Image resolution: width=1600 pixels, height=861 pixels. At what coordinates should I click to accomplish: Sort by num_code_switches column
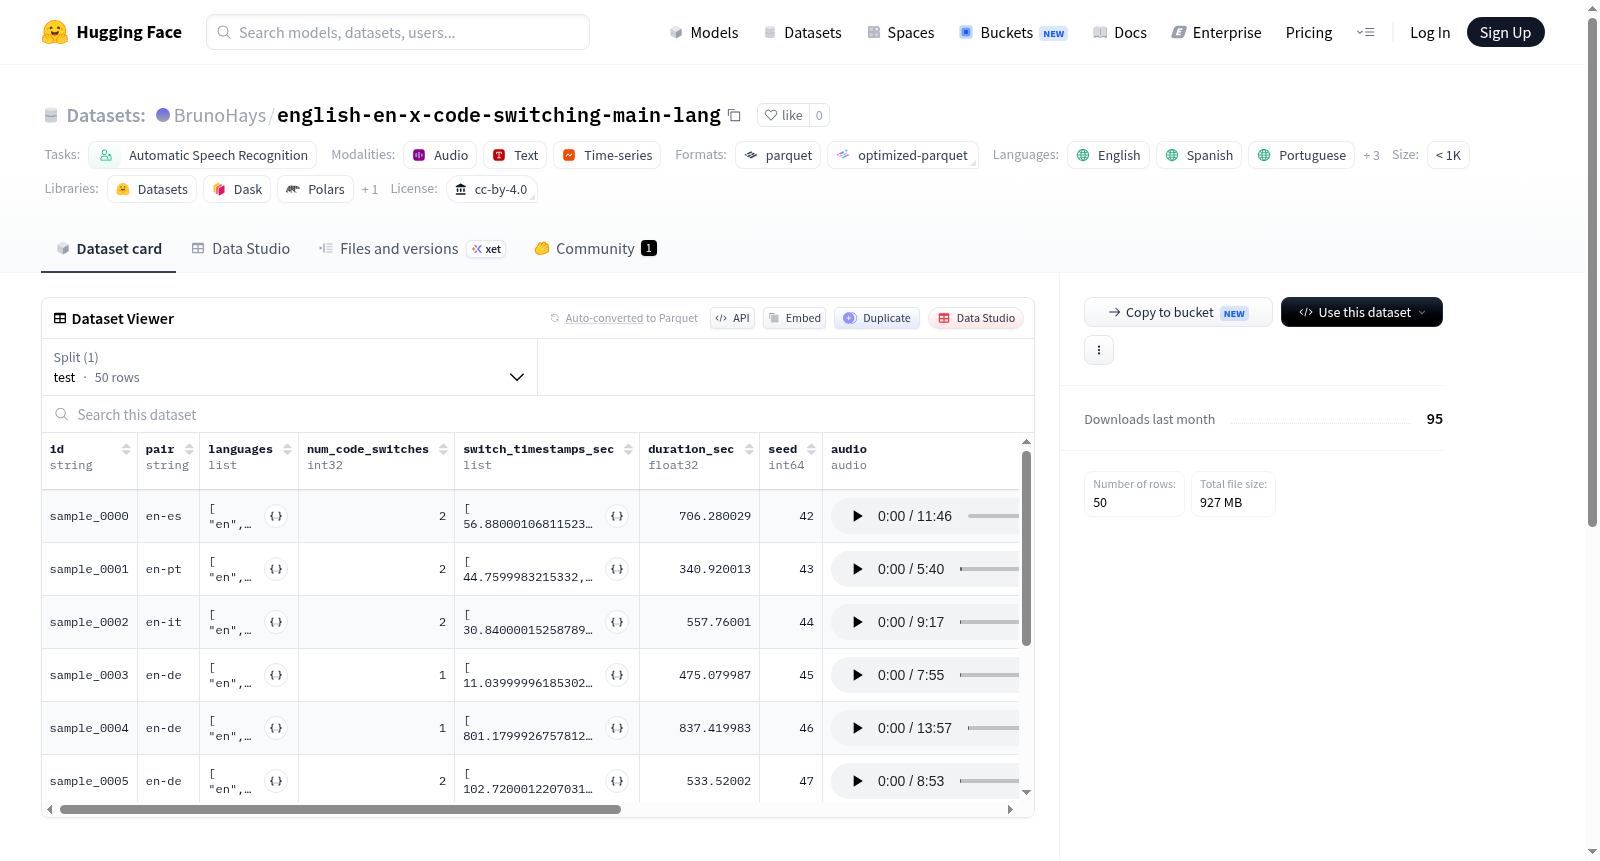[x=443, y=449]
